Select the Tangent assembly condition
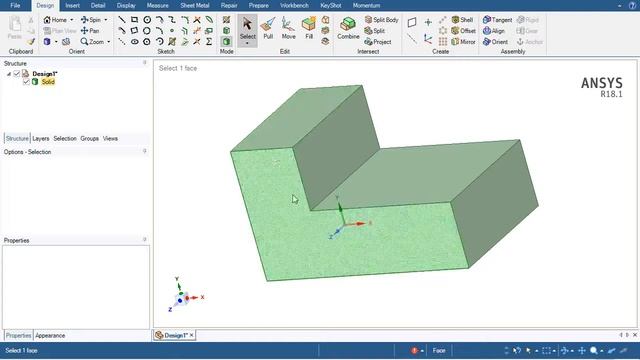This screenshot has width=640, height=360. tap(497, 20)
